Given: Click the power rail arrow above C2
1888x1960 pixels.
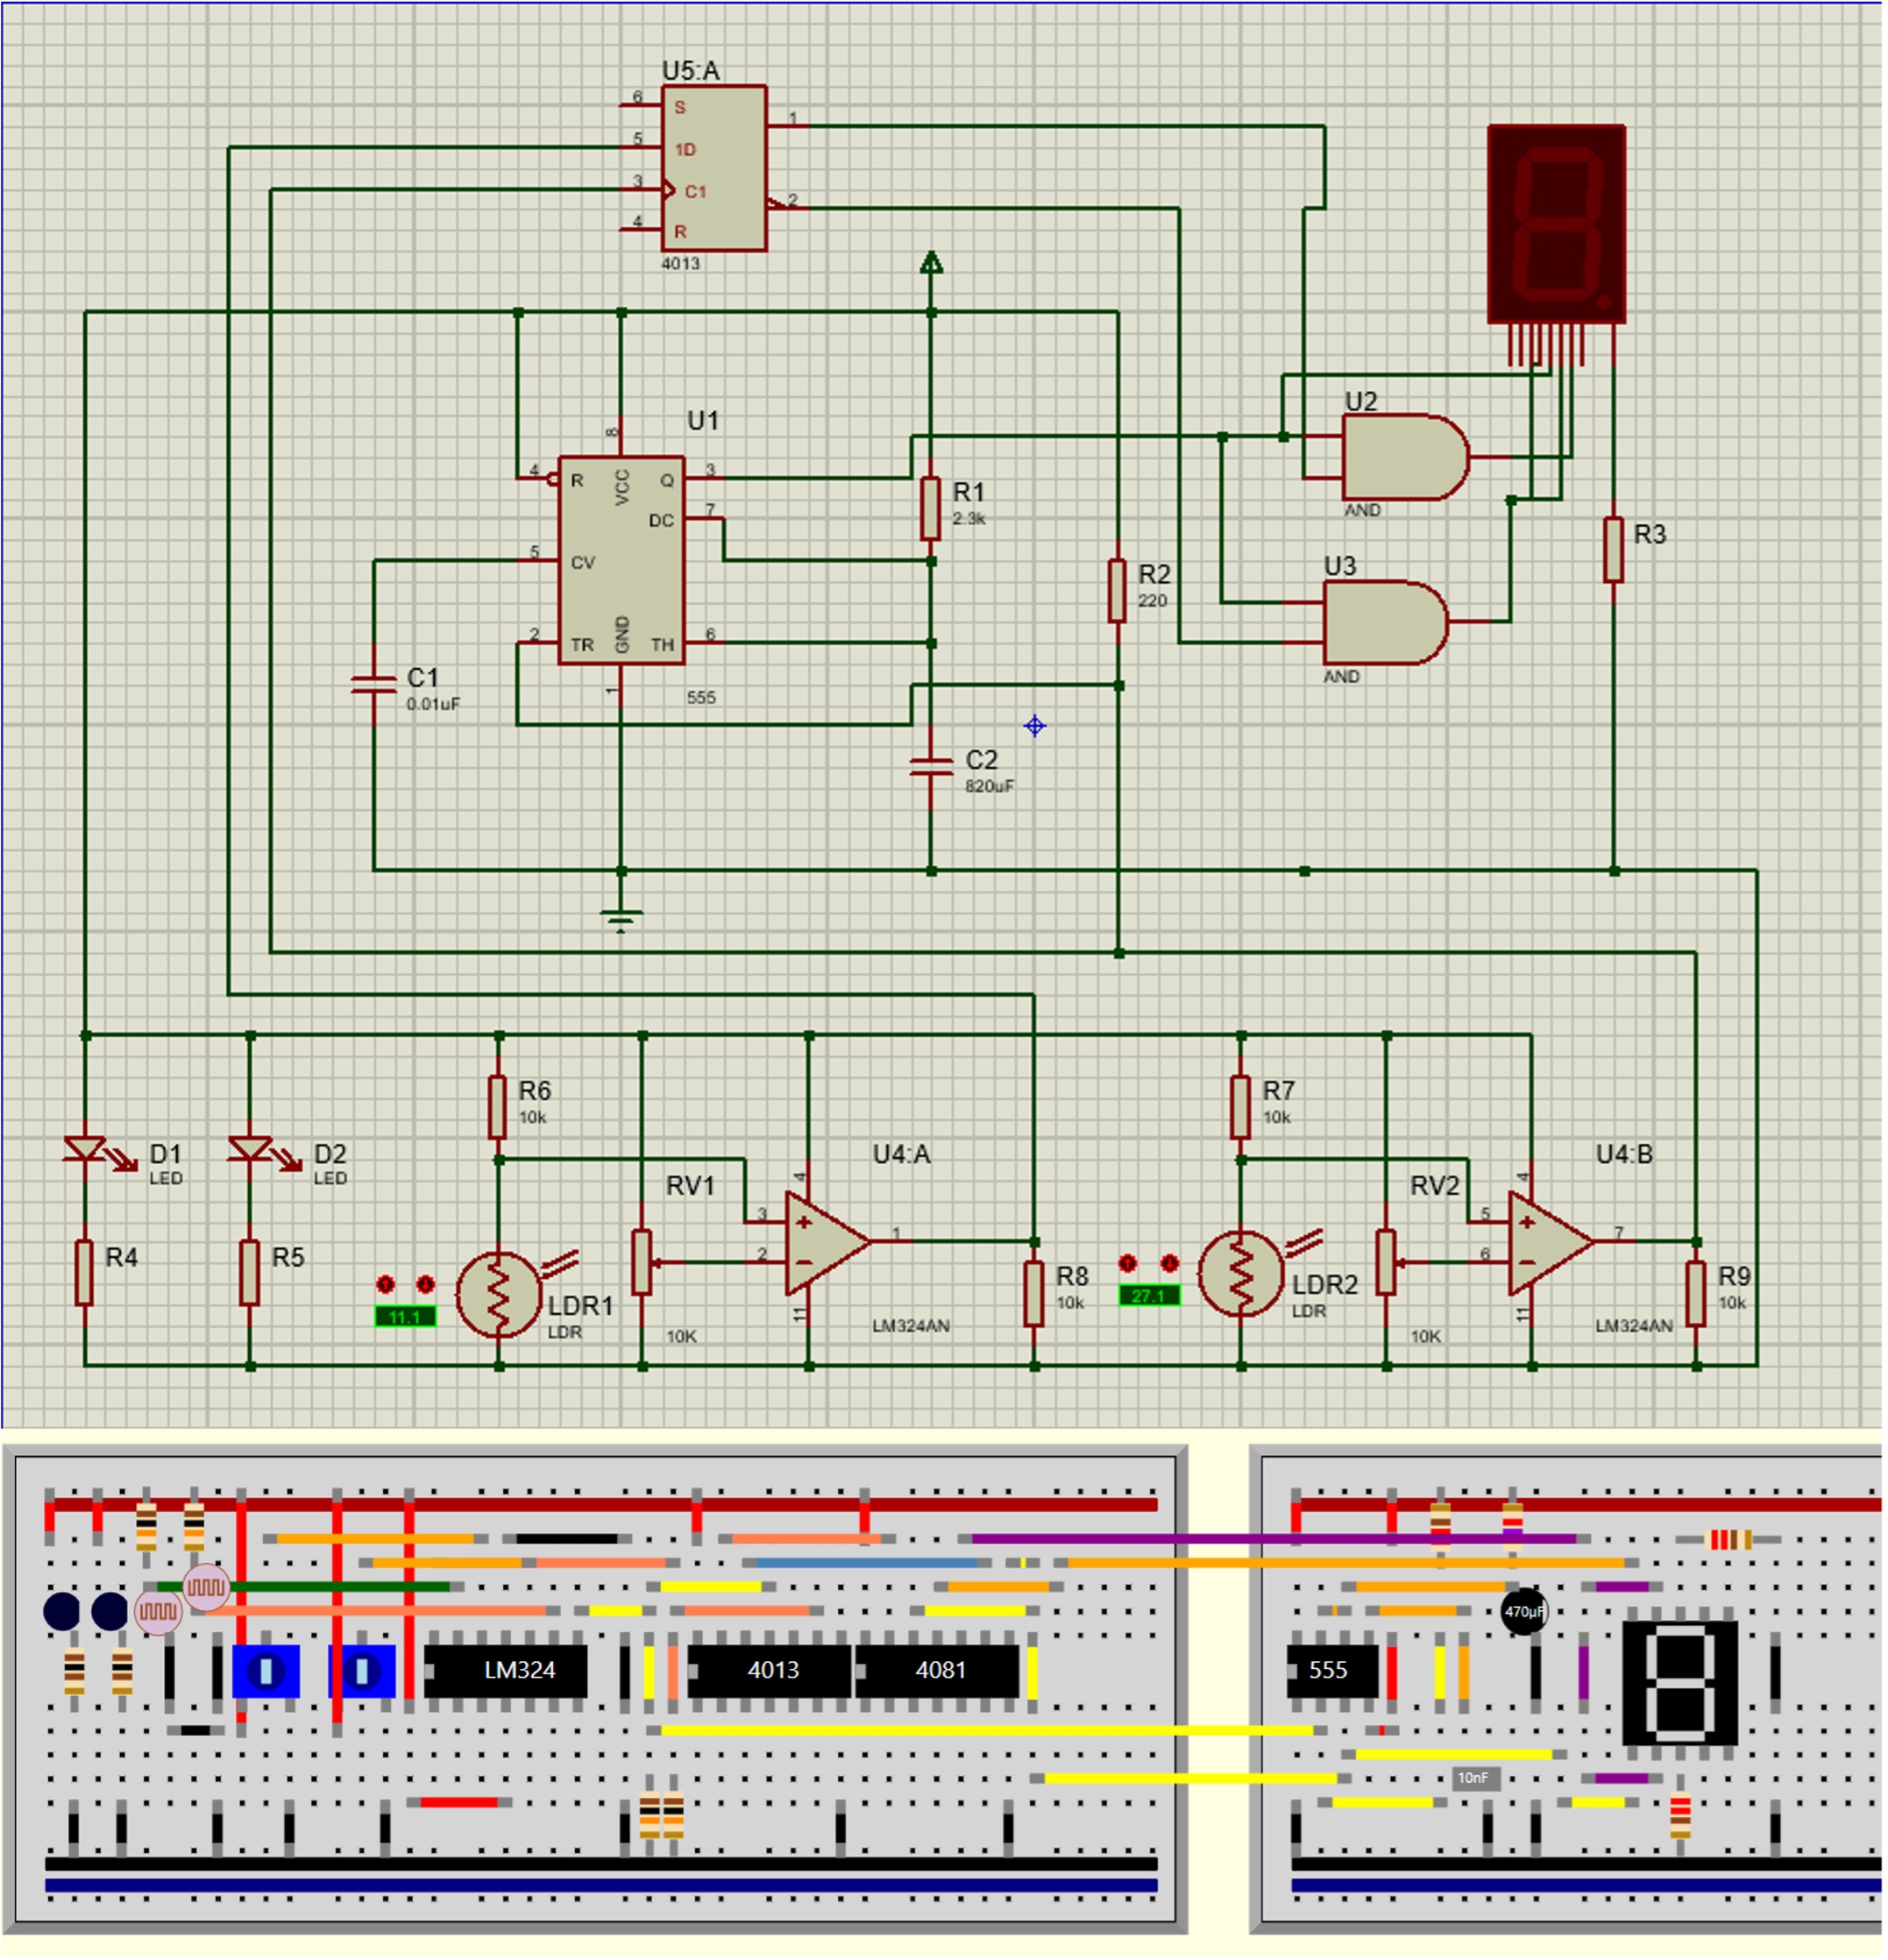Looking at the screenshot, I should [x=930, y=263].
